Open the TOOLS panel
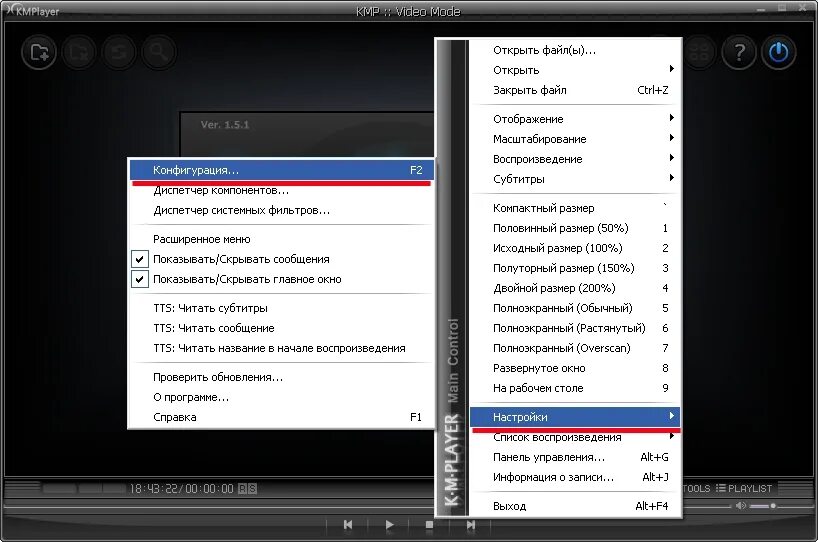 (697, 488)
